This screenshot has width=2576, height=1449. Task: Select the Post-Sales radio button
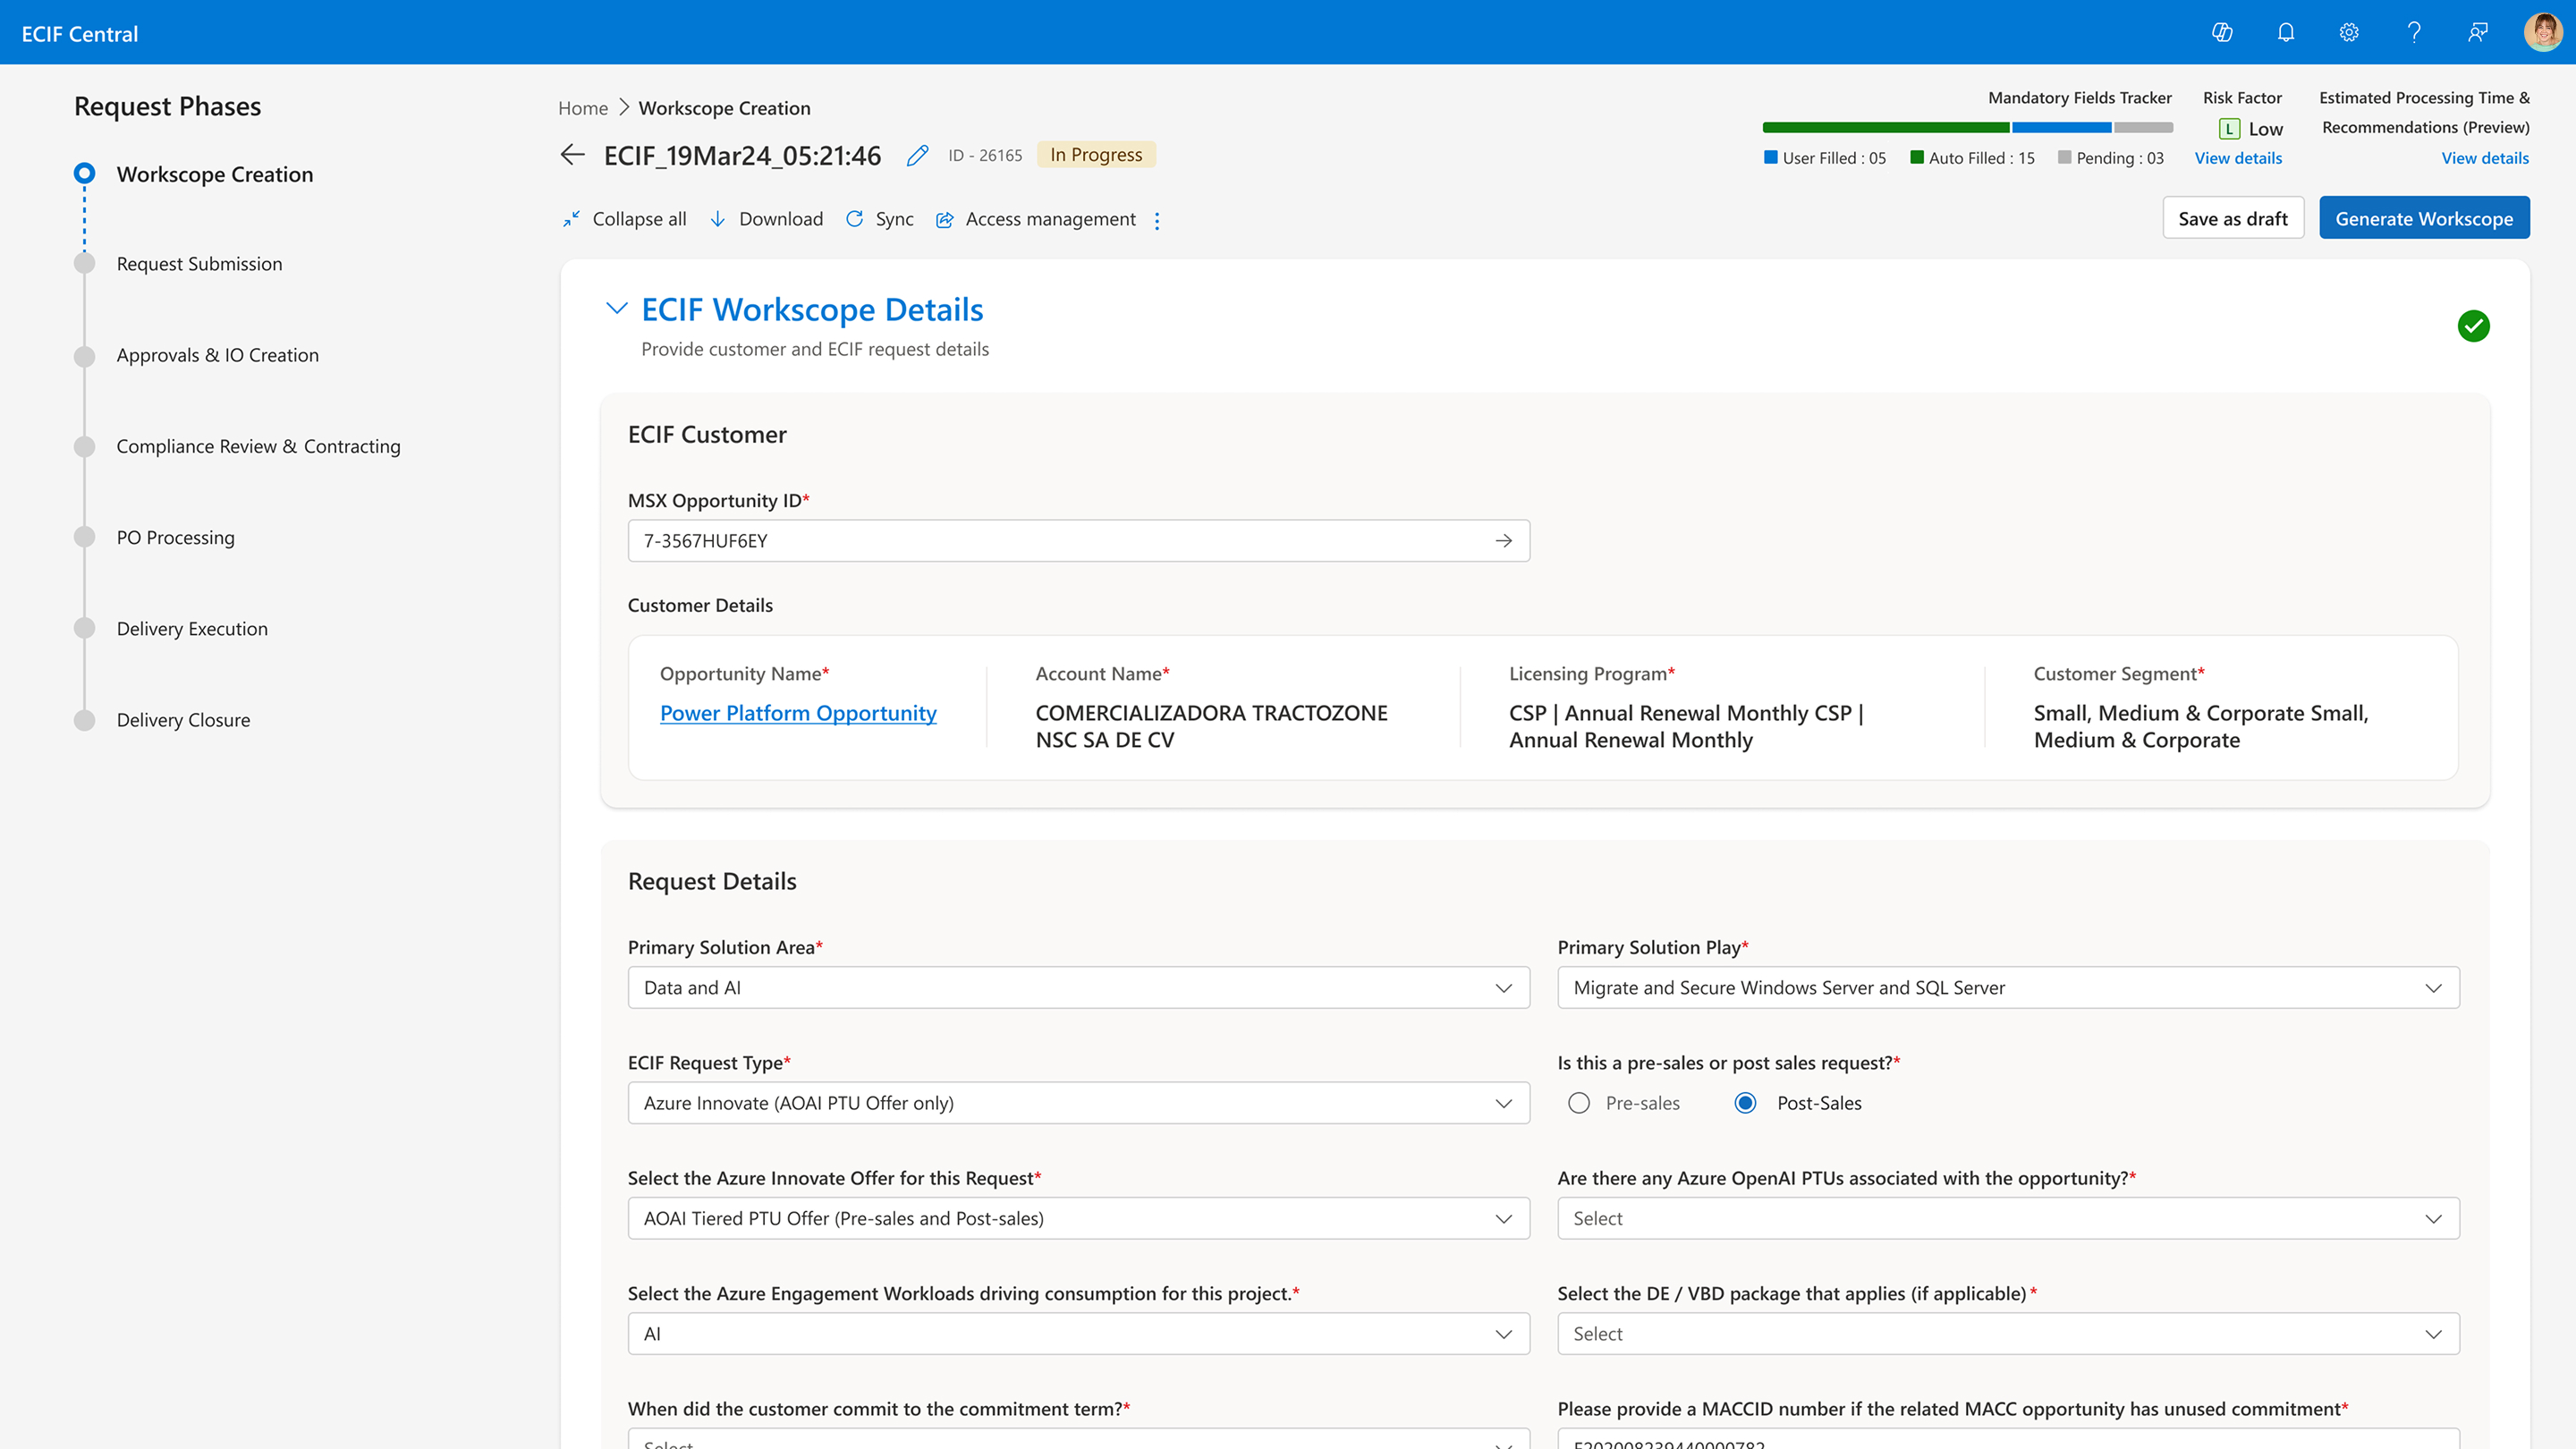1745,1103
